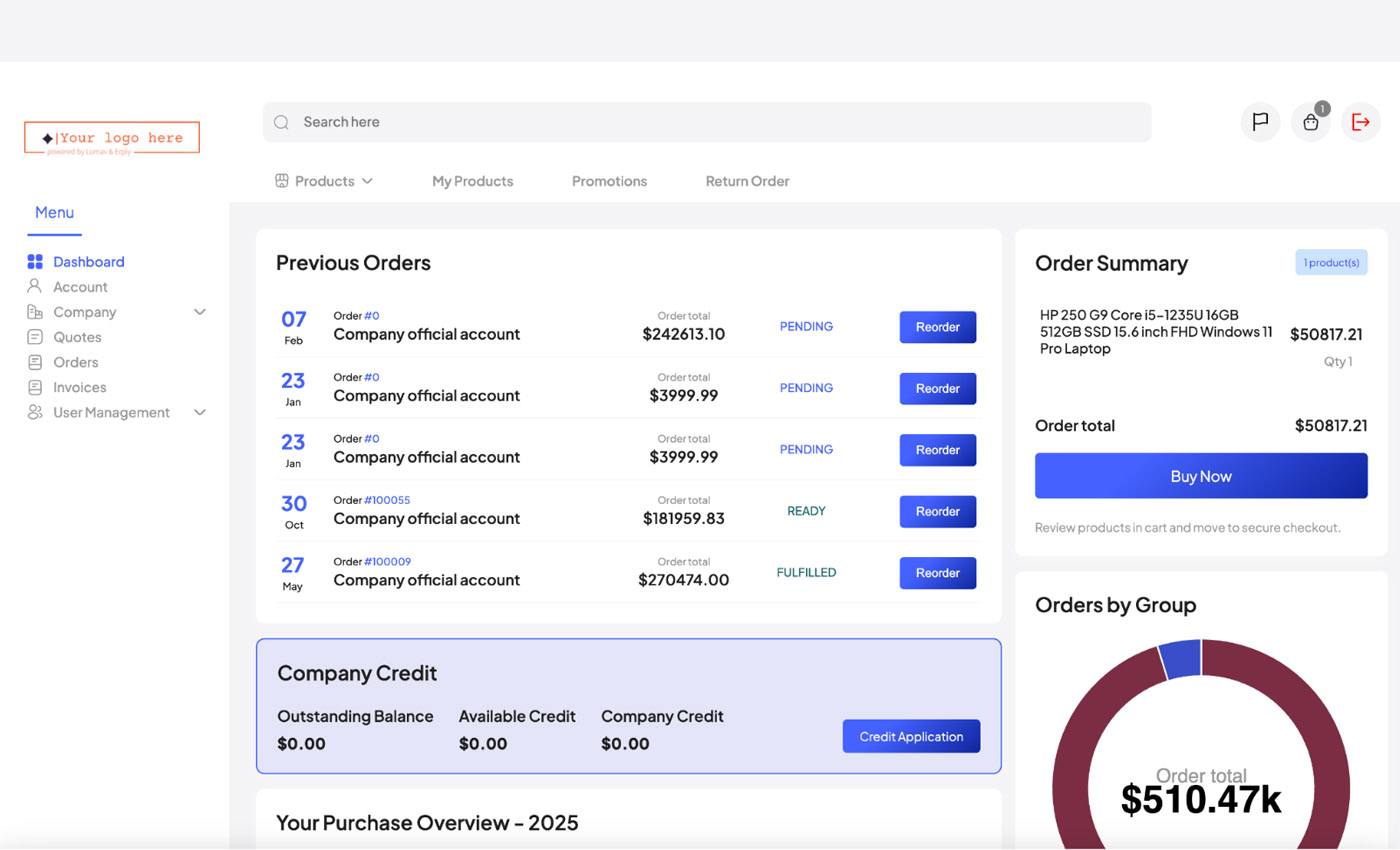Open Invoices in the sidebar
Screen dimensions: 1400x850
(80, 387)
